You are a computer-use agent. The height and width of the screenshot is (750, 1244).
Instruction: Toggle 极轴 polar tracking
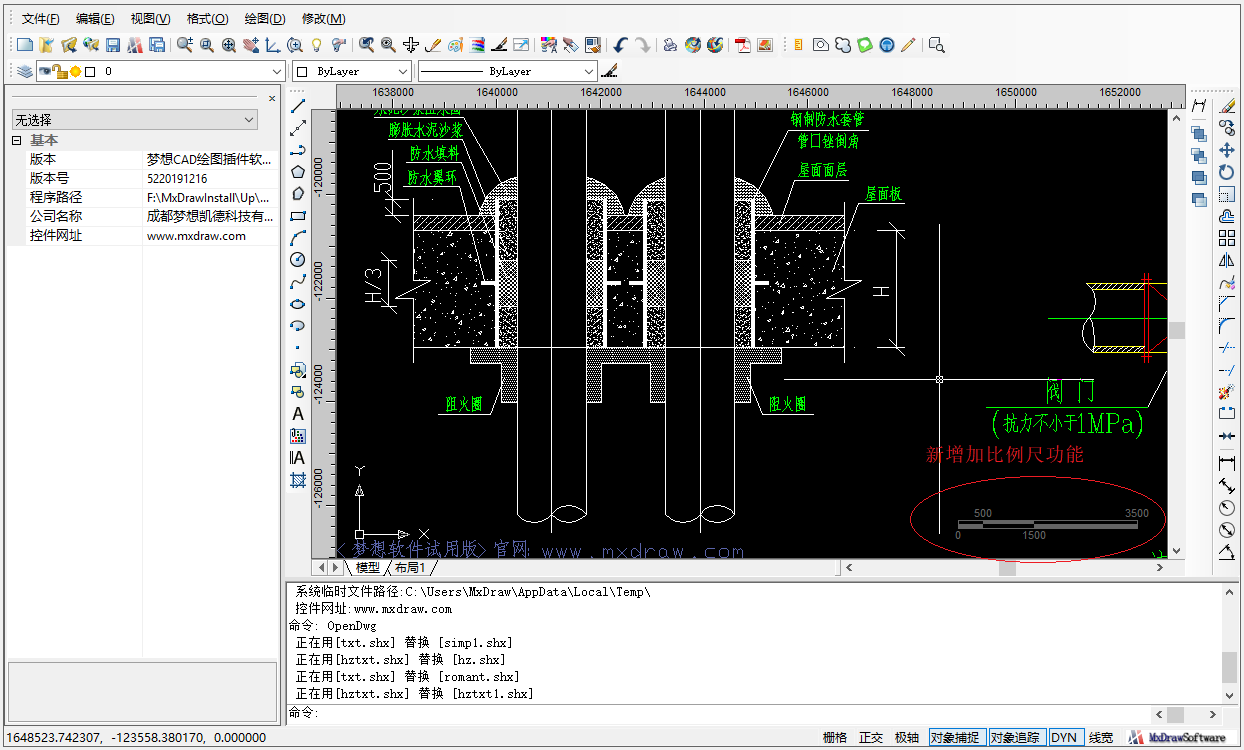tap(907, 738)
